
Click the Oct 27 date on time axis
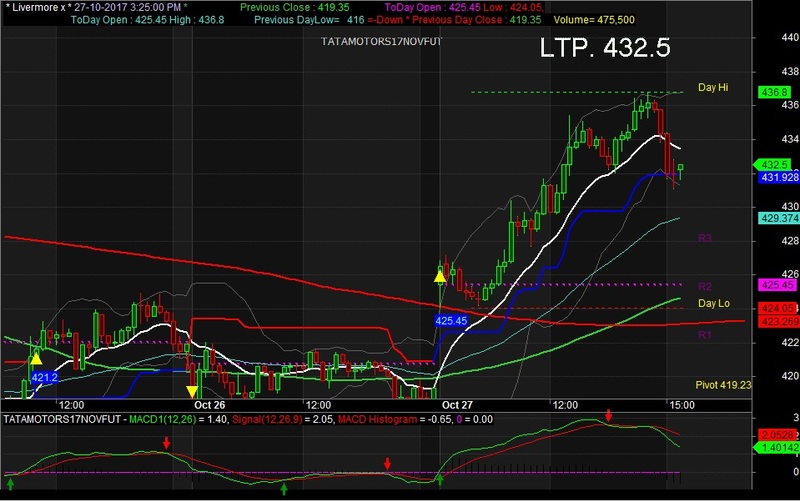click(455, 405)
